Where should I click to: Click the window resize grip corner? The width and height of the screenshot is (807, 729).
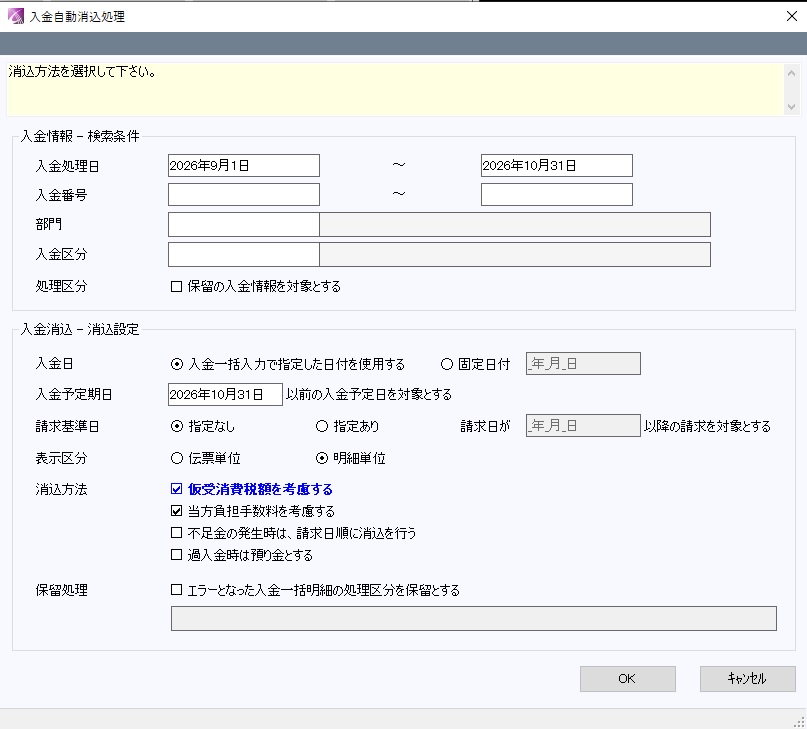tap(799, 722)
